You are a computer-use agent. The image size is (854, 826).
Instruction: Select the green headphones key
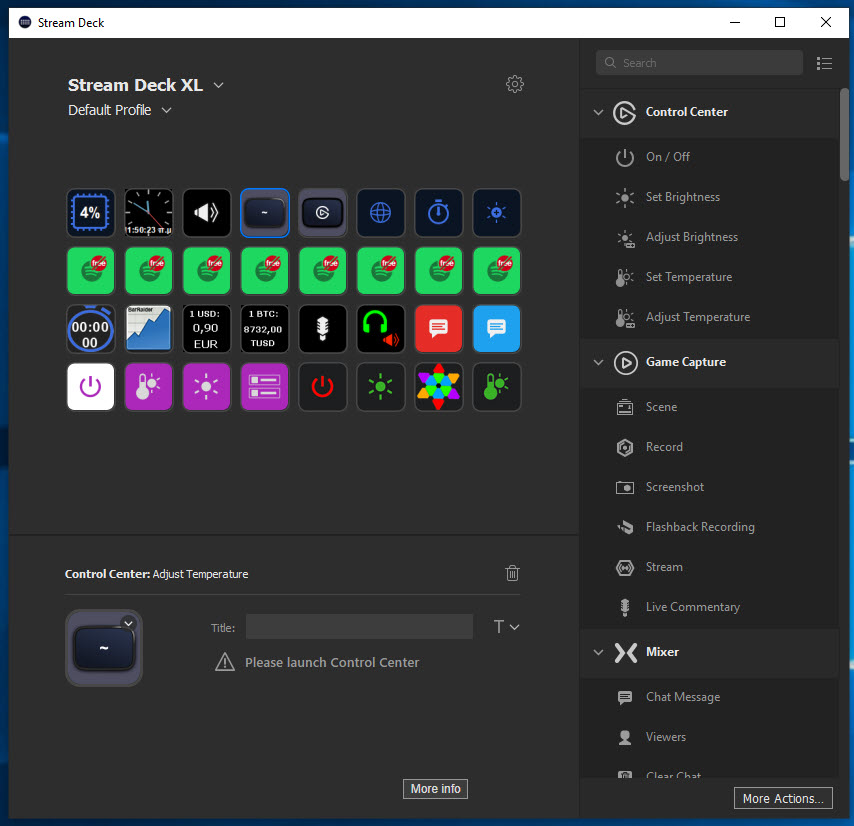[x=381, y=328]
